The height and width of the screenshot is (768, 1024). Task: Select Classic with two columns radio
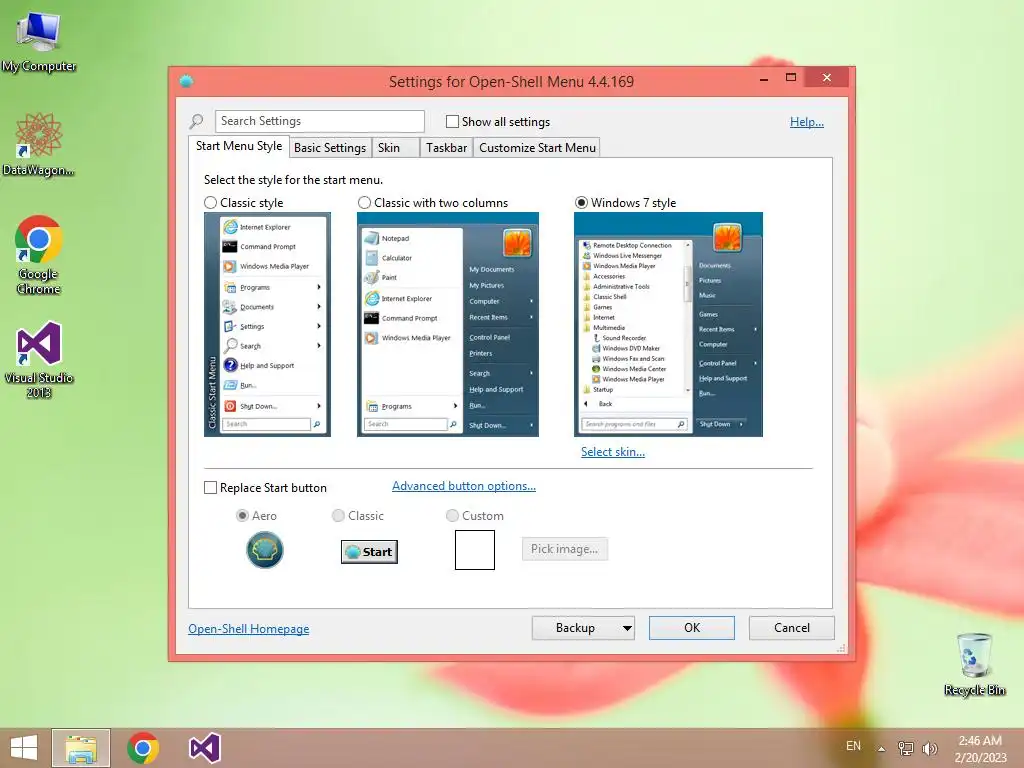(x=364, y=203)
